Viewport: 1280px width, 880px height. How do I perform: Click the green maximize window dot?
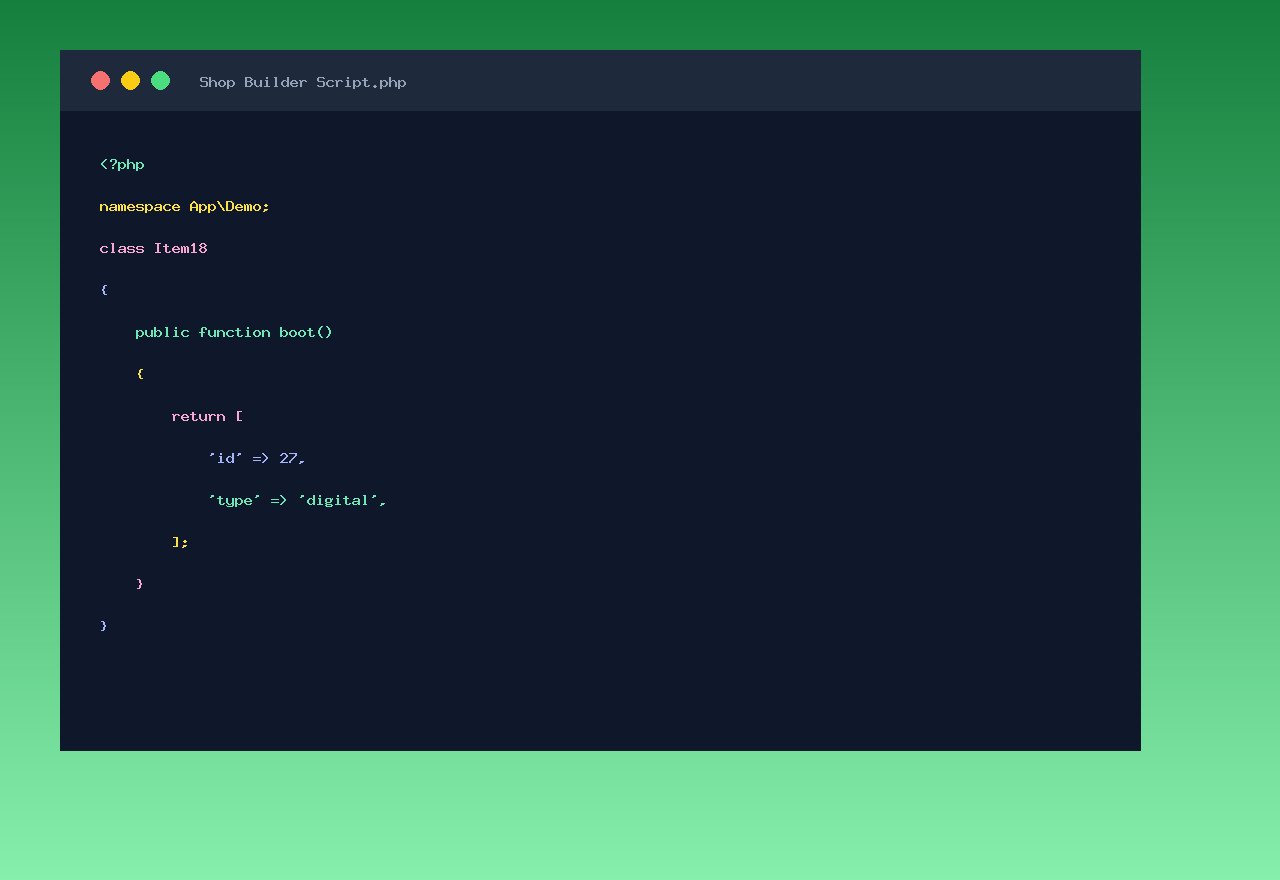point(160,81)
